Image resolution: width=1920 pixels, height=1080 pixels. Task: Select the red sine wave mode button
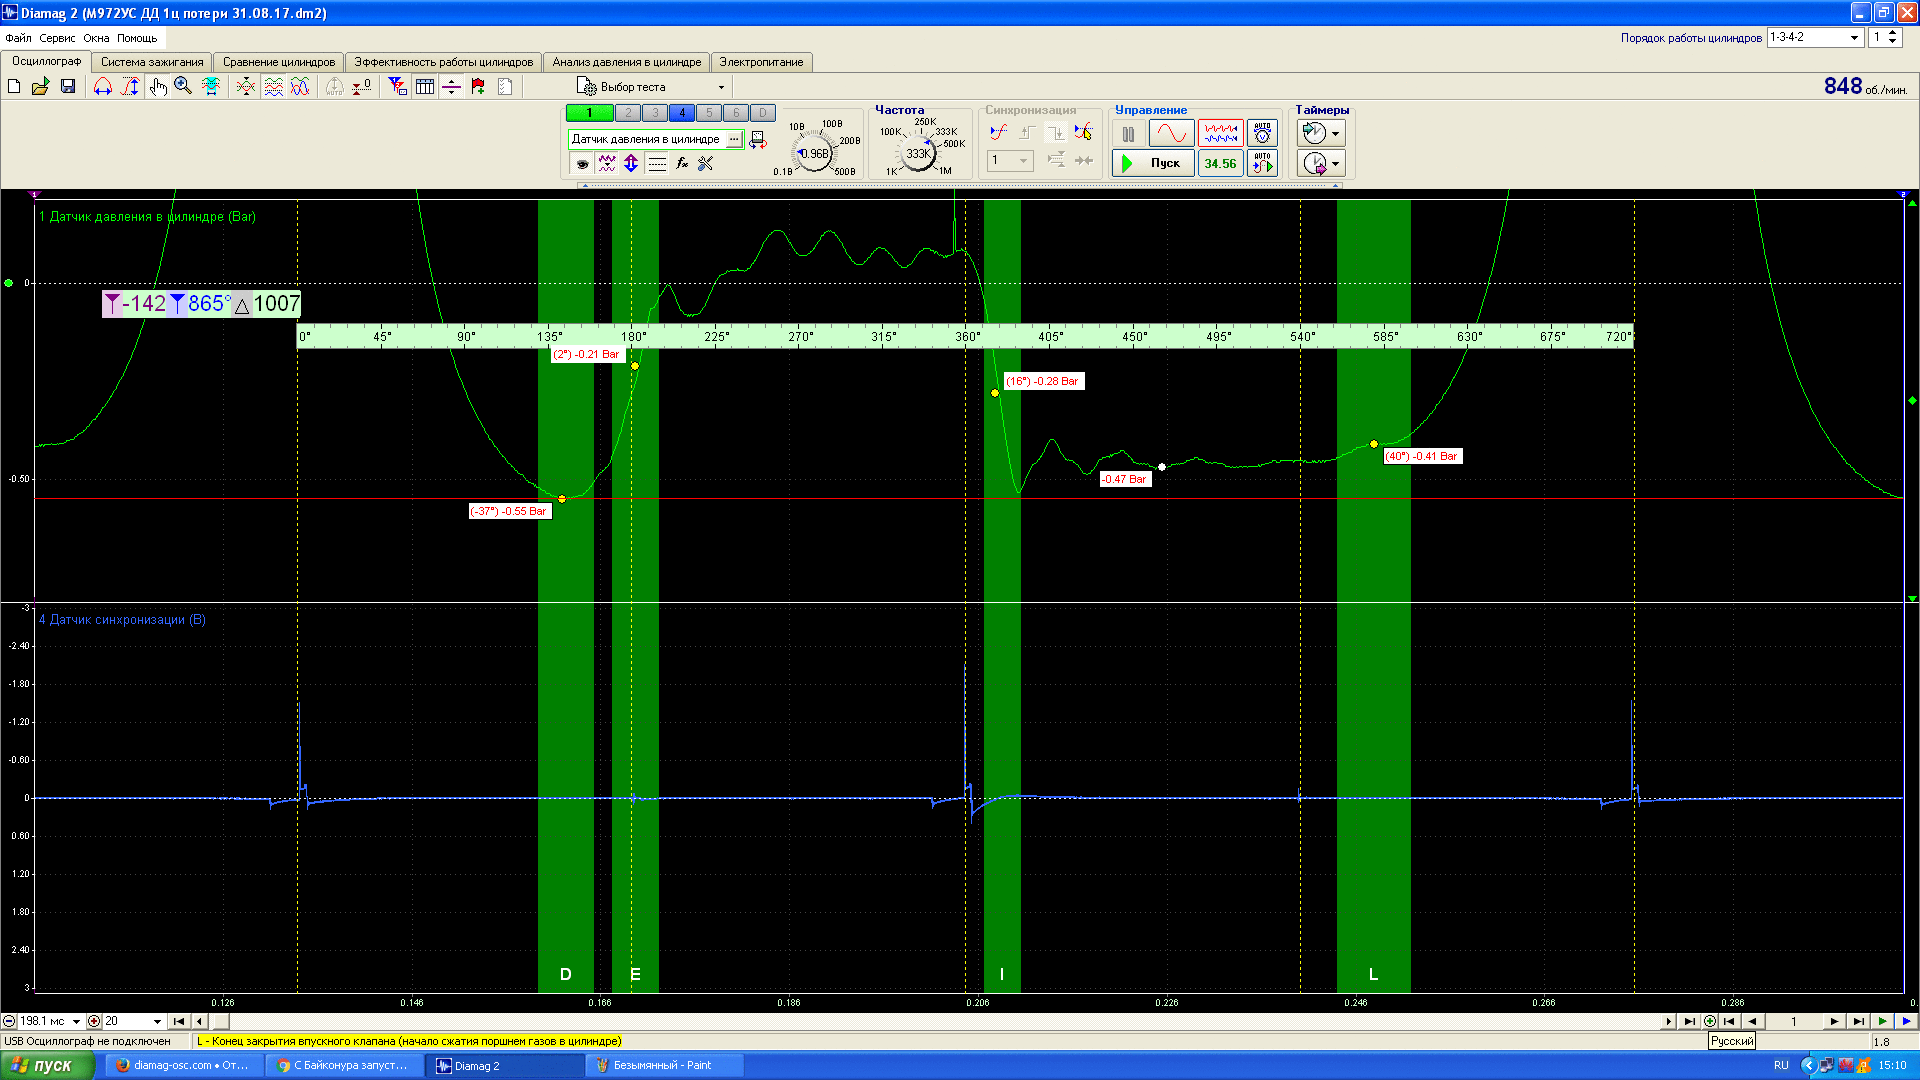pyautogui.click(x=1171, y=134)
